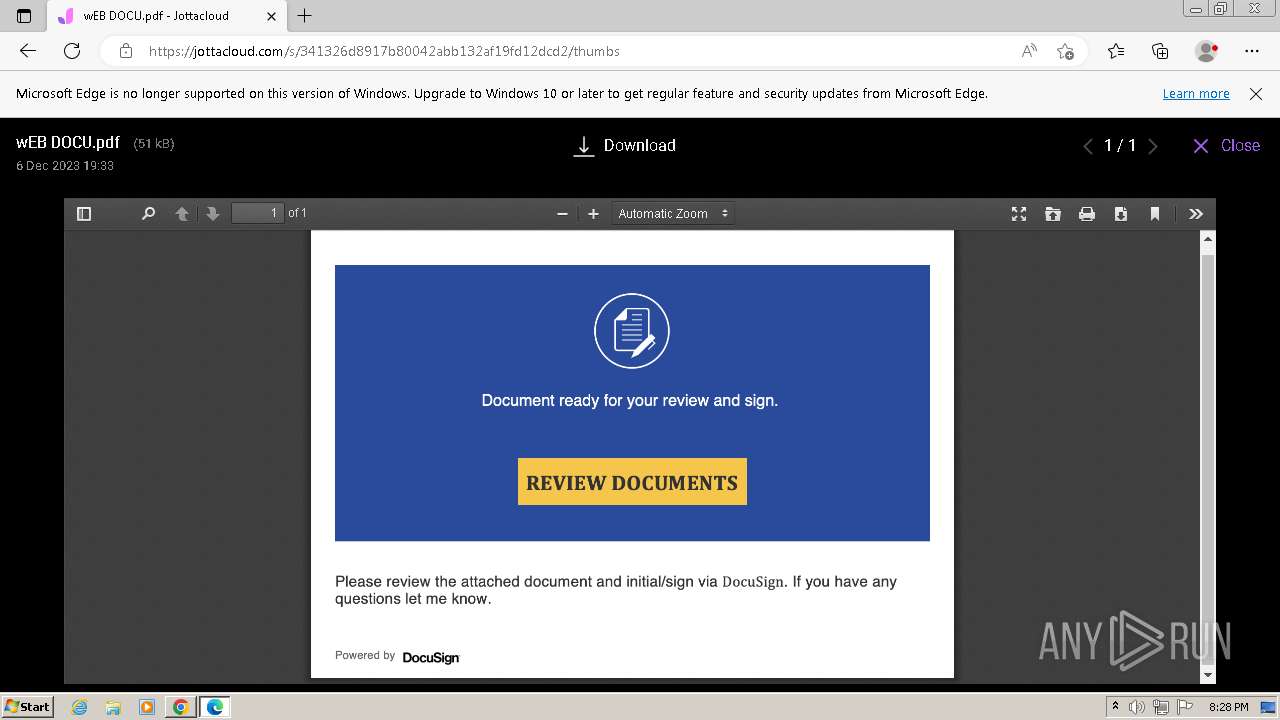Viewport: 1280px width, 720px height.
Task: Open browser Collections
Action: (x=1160, y=51)
